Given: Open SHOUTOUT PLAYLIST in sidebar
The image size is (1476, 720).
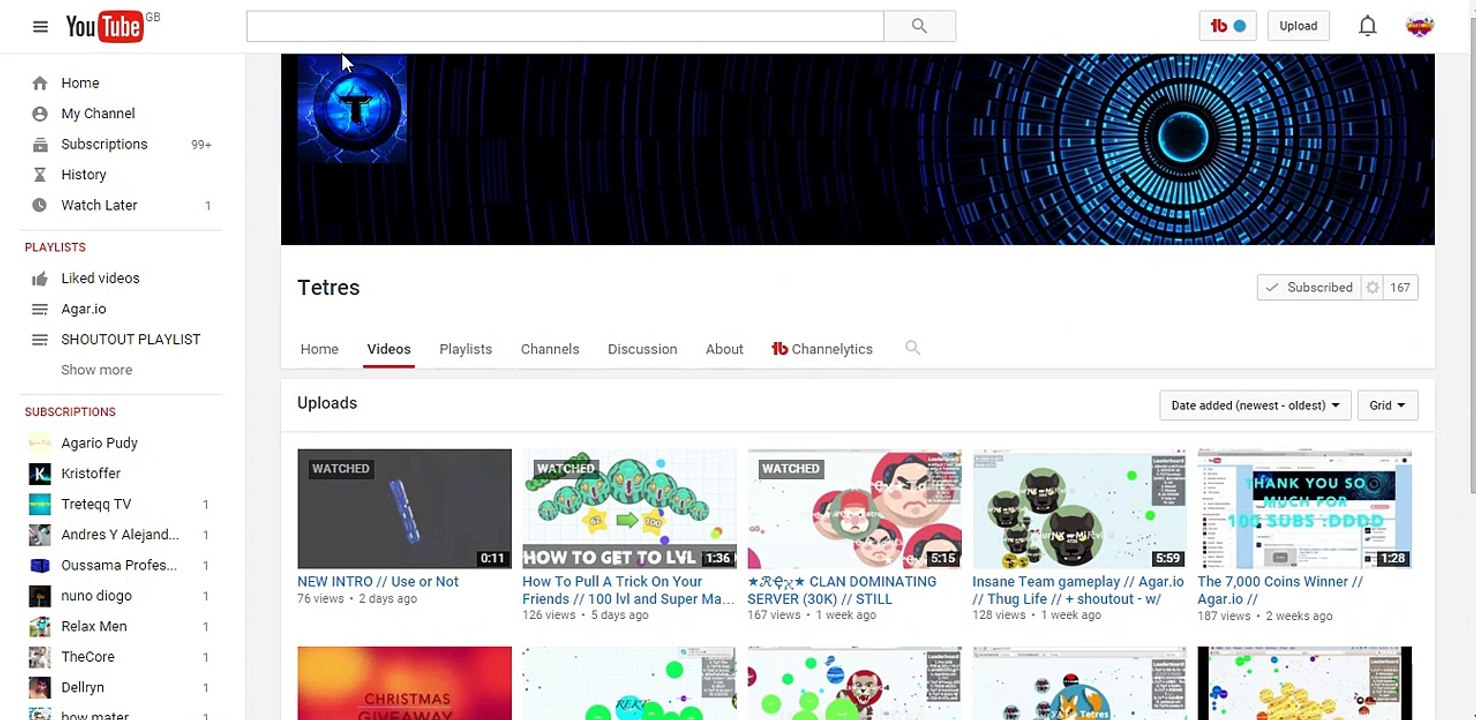Looking at the screenshot, I should 131,339.
